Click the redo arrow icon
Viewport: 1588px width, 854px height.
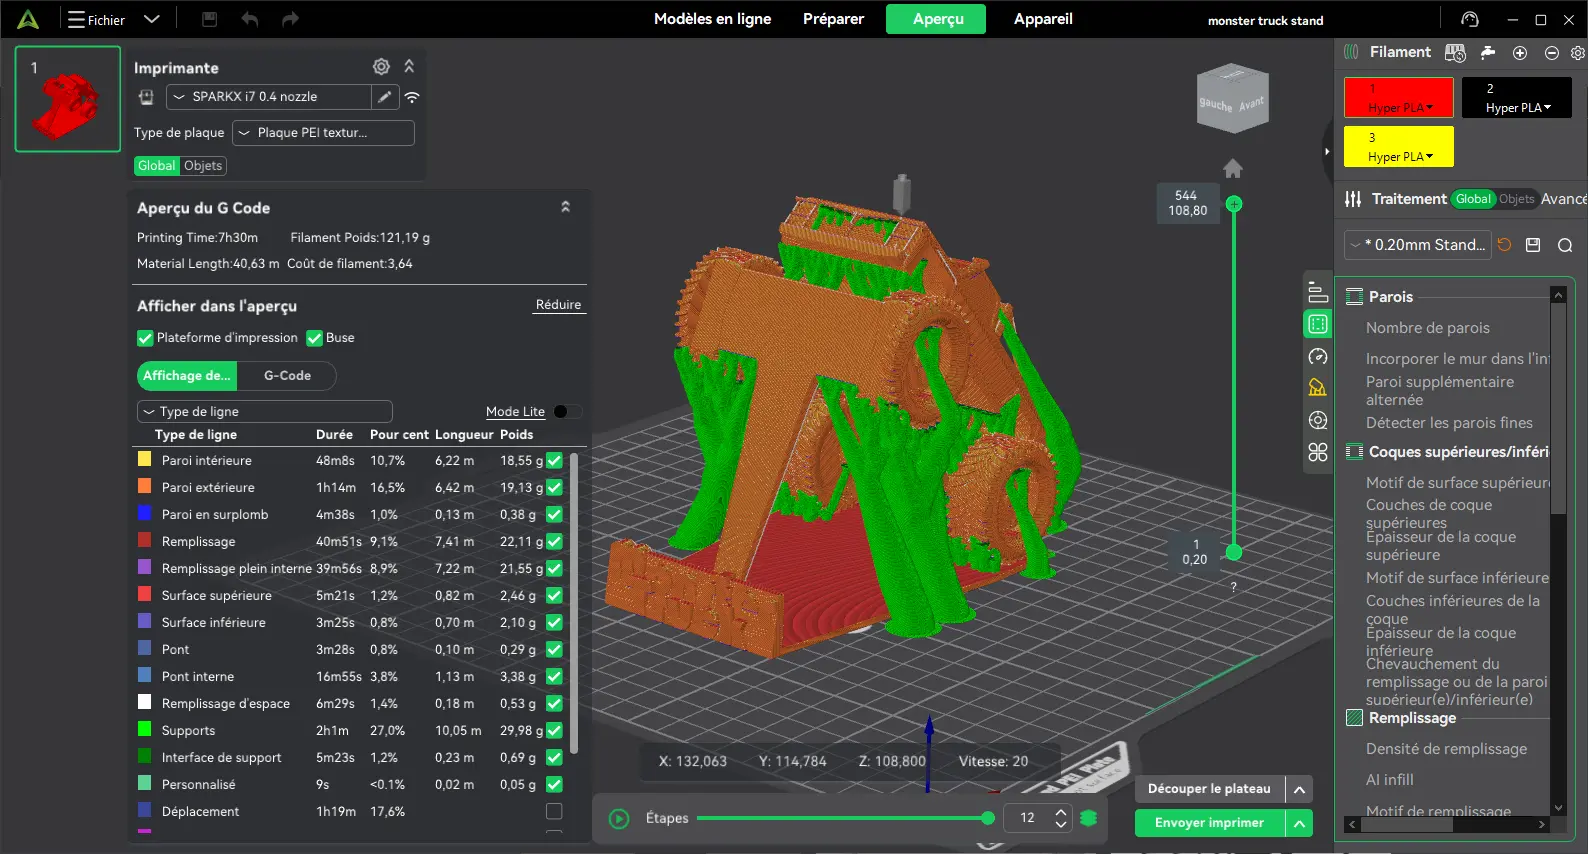(290, 19)
